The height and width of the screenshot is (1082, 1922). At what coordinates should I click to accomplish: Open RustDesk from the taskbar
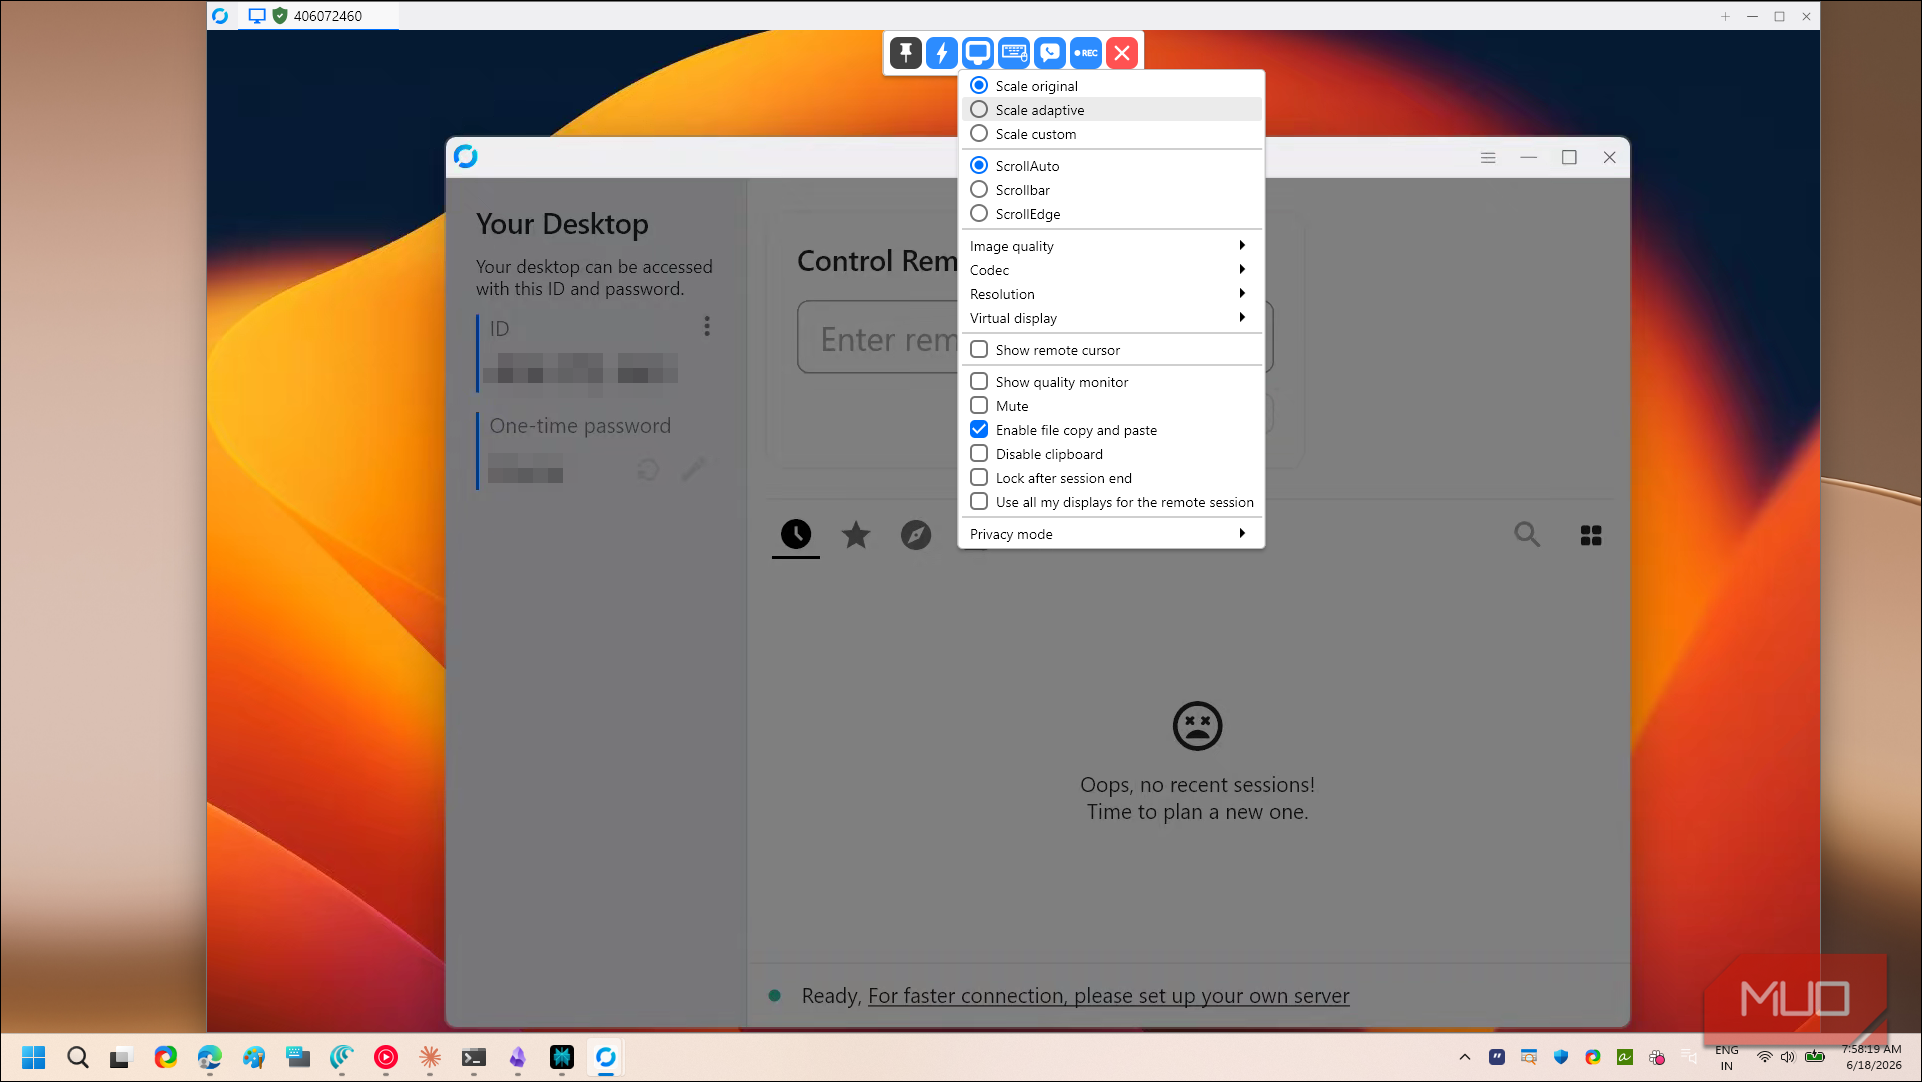[606, 1057]
